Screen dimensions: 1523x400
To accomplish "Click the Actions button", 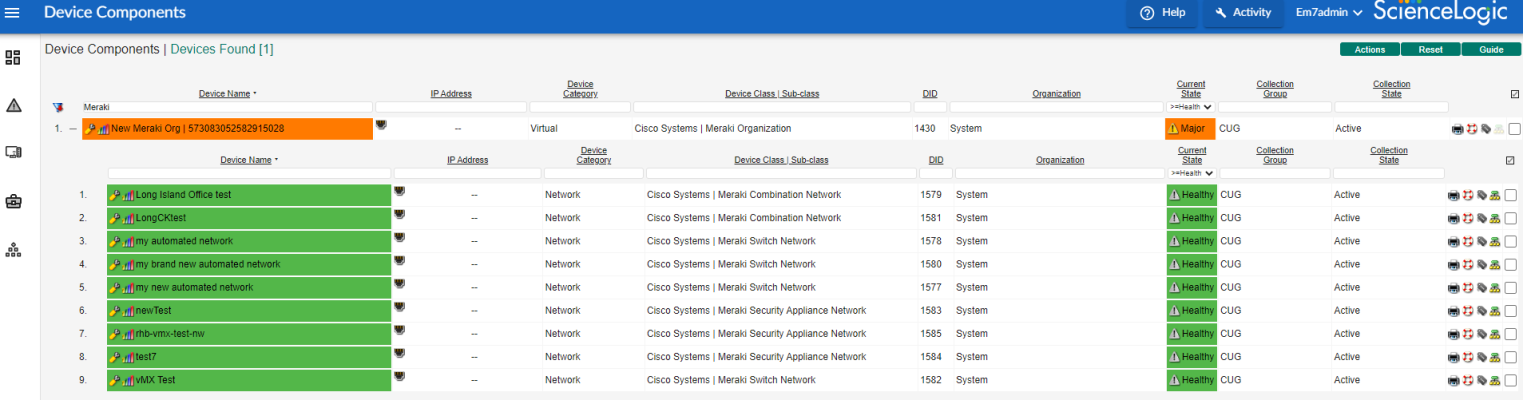I will [1369, 49].
